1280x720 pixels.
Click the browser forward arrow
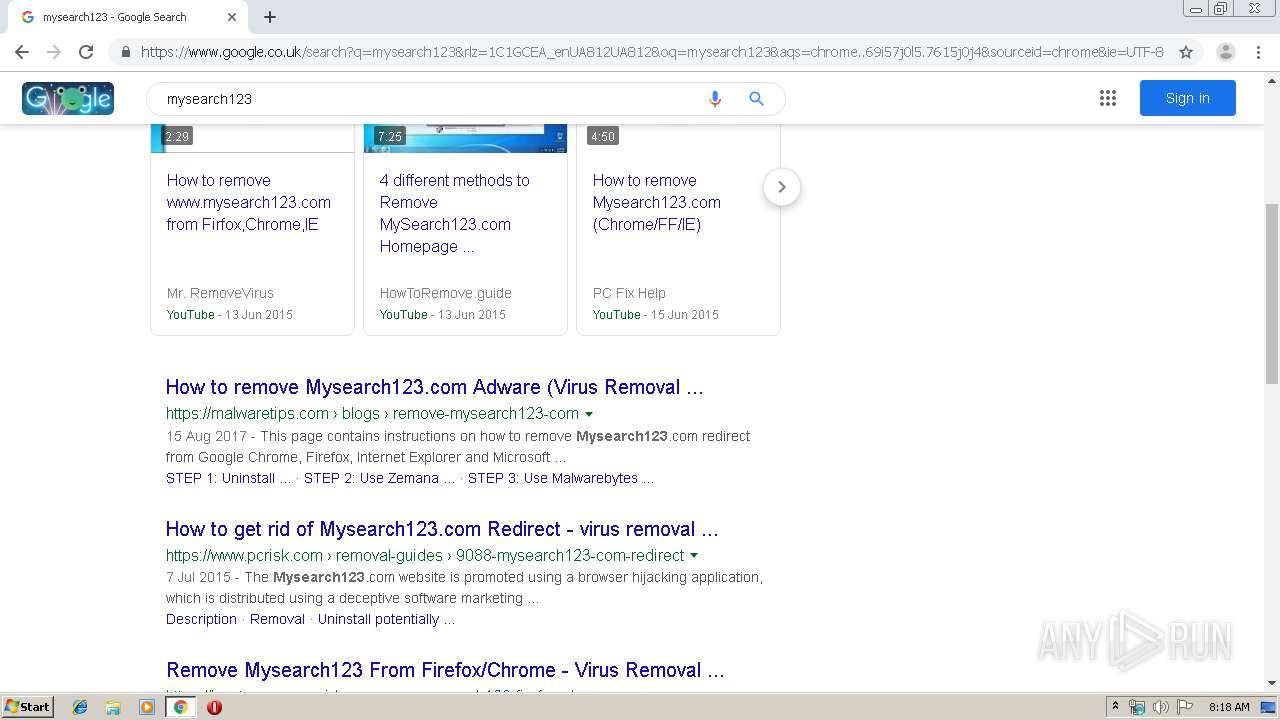coord(54,52)
